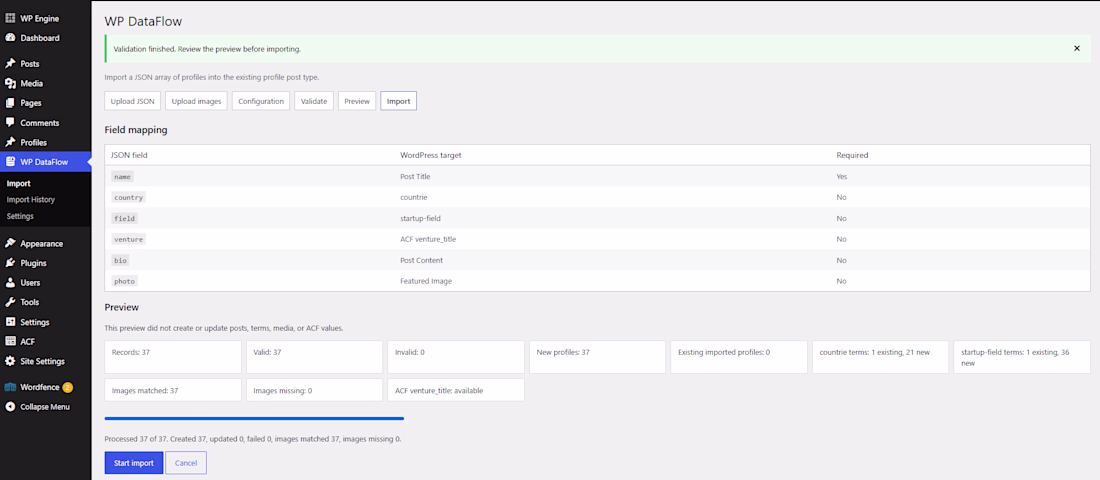
Task: Click the Appearance paintbrush icon
Action: pos(10,244)
